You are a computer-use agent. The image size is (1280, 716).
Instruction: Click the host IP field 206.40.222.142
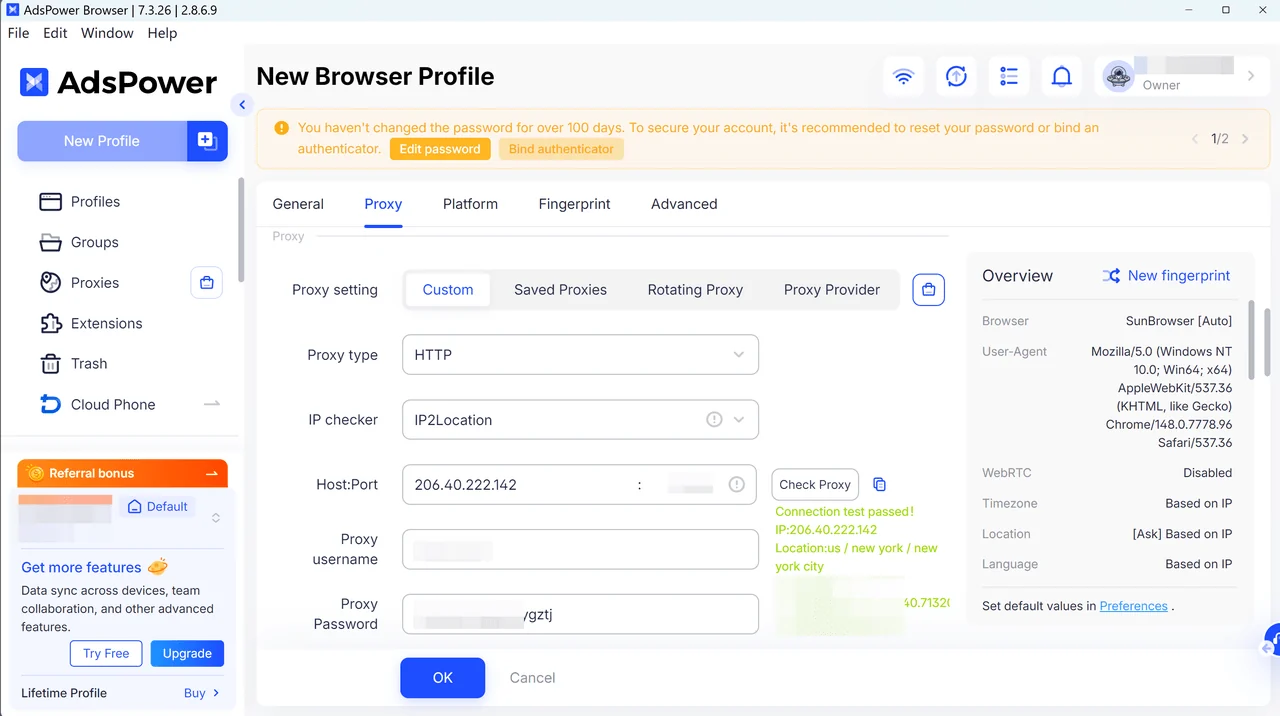[520, 484]
